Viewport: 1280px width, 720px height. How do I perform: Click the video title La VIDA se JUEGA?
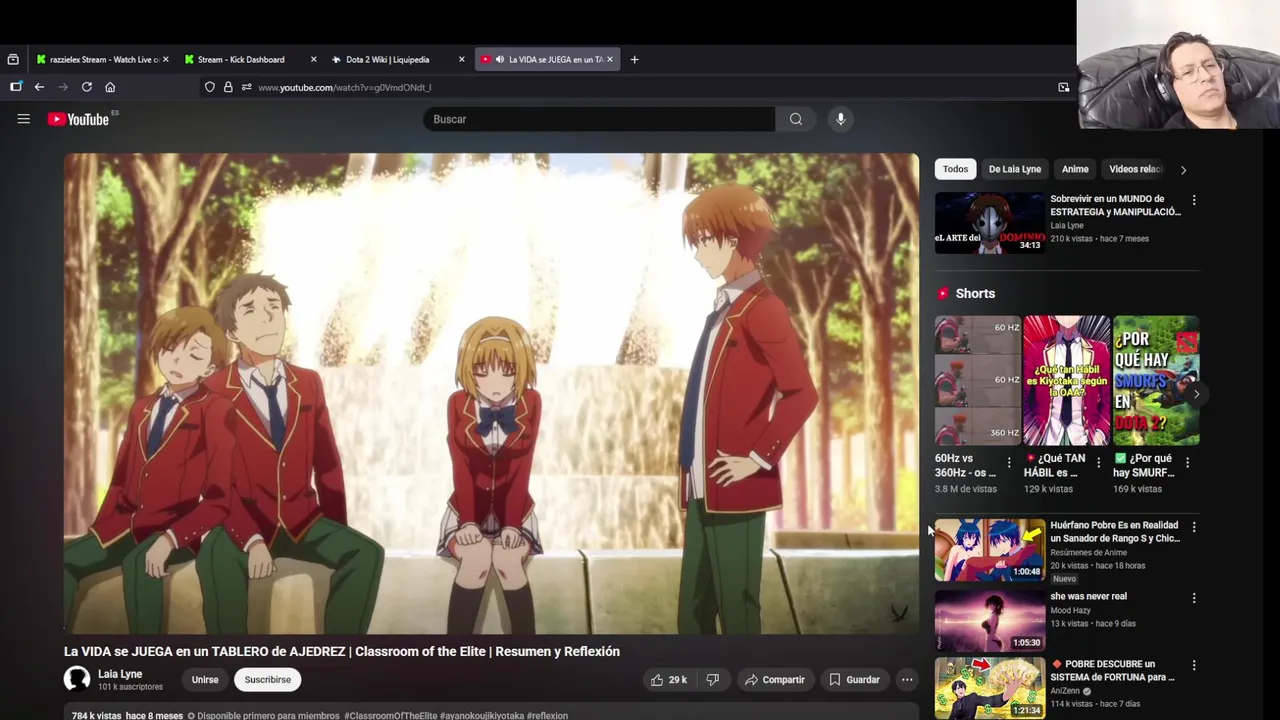click(342, 651)
